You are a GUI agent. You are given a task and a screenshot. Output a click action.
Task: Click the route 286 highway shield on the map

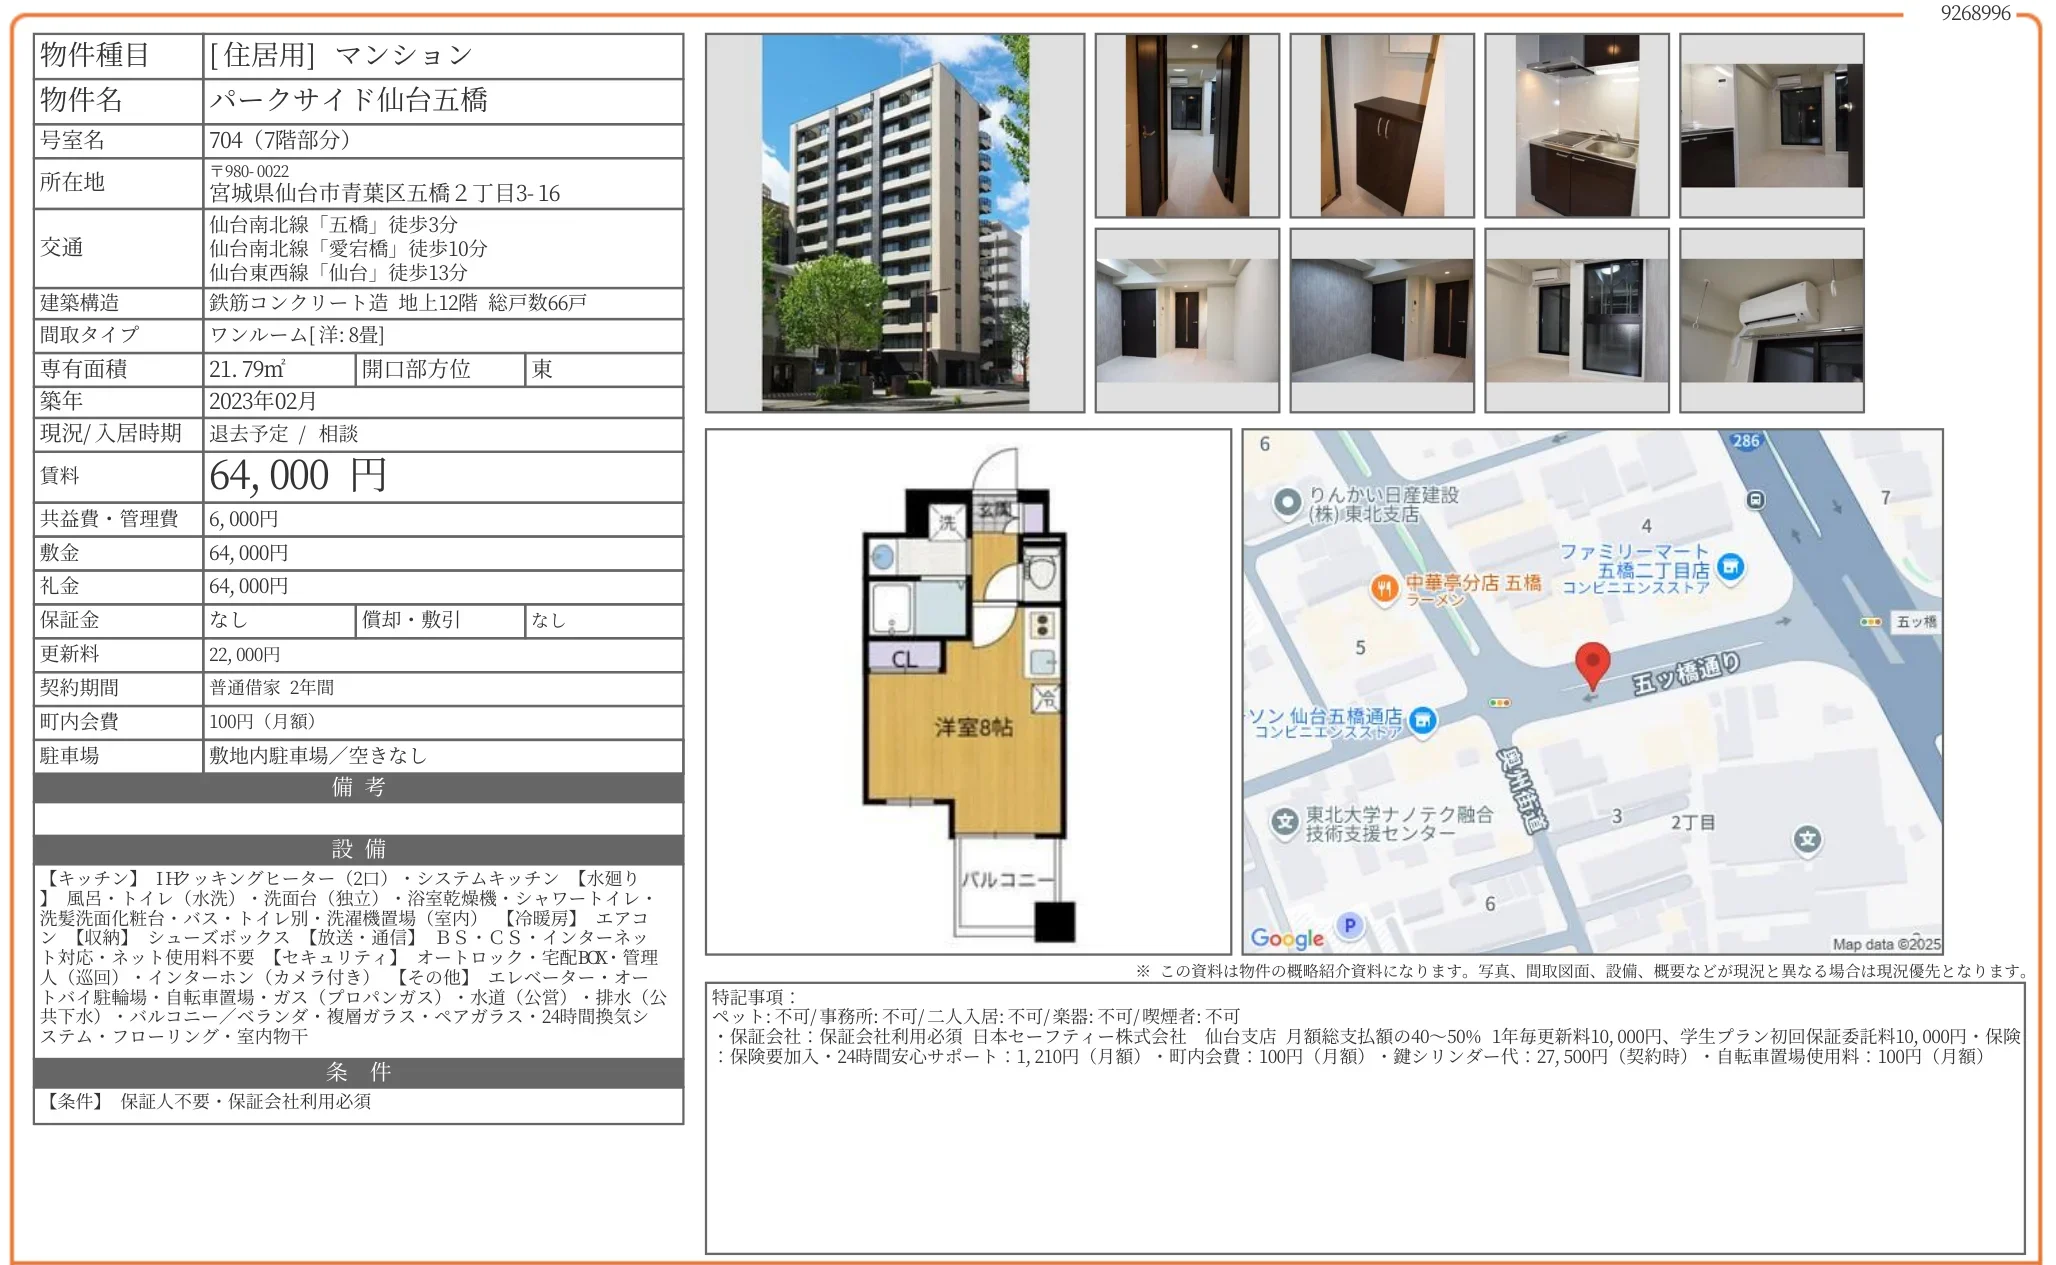[1748, 440]
